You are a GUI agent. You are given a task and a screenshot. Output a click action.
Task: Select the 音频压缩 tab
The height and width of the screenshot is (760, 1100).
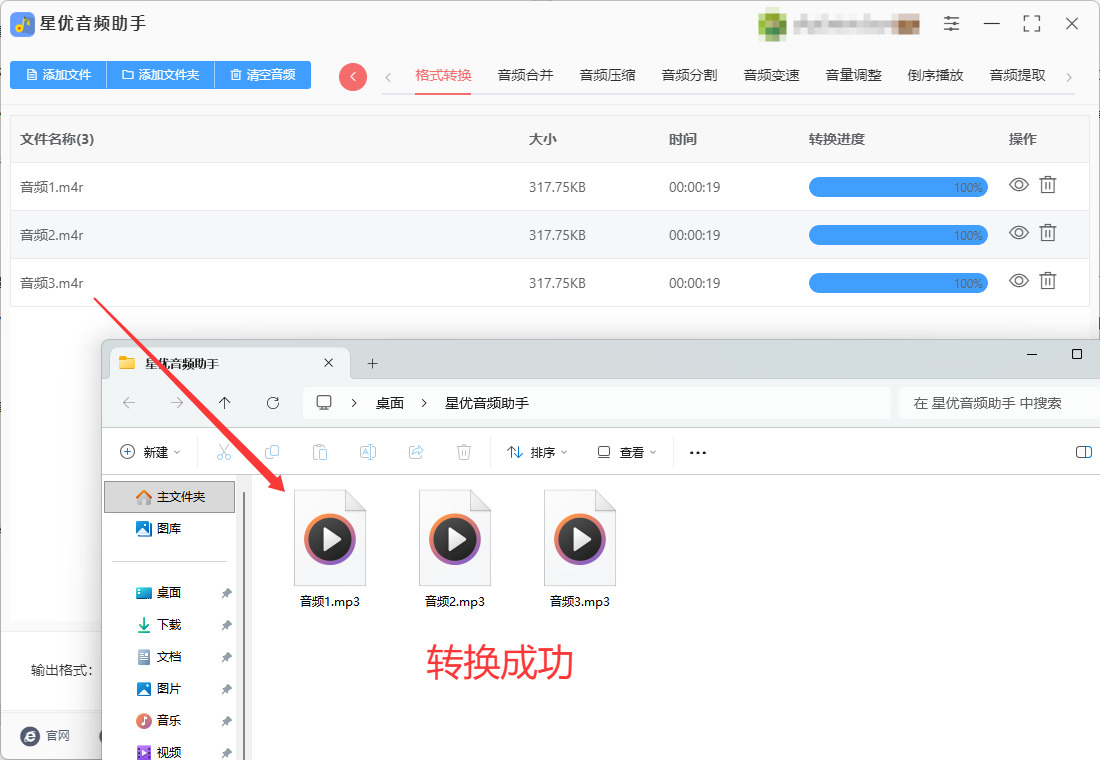pos(608,75)
